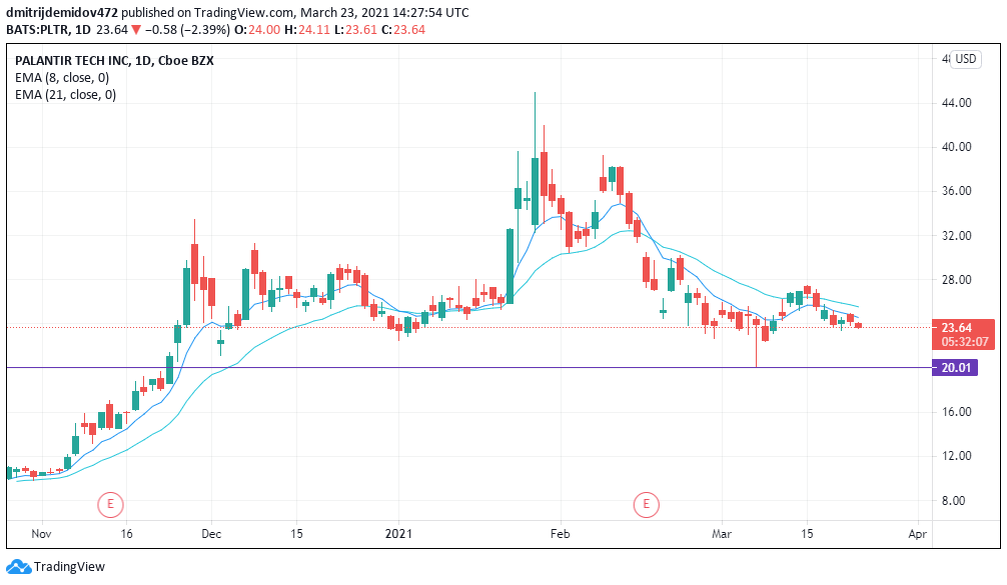Click the 32.00 price axis label
Screen dimensions: 1007x585
pos(956,236)
